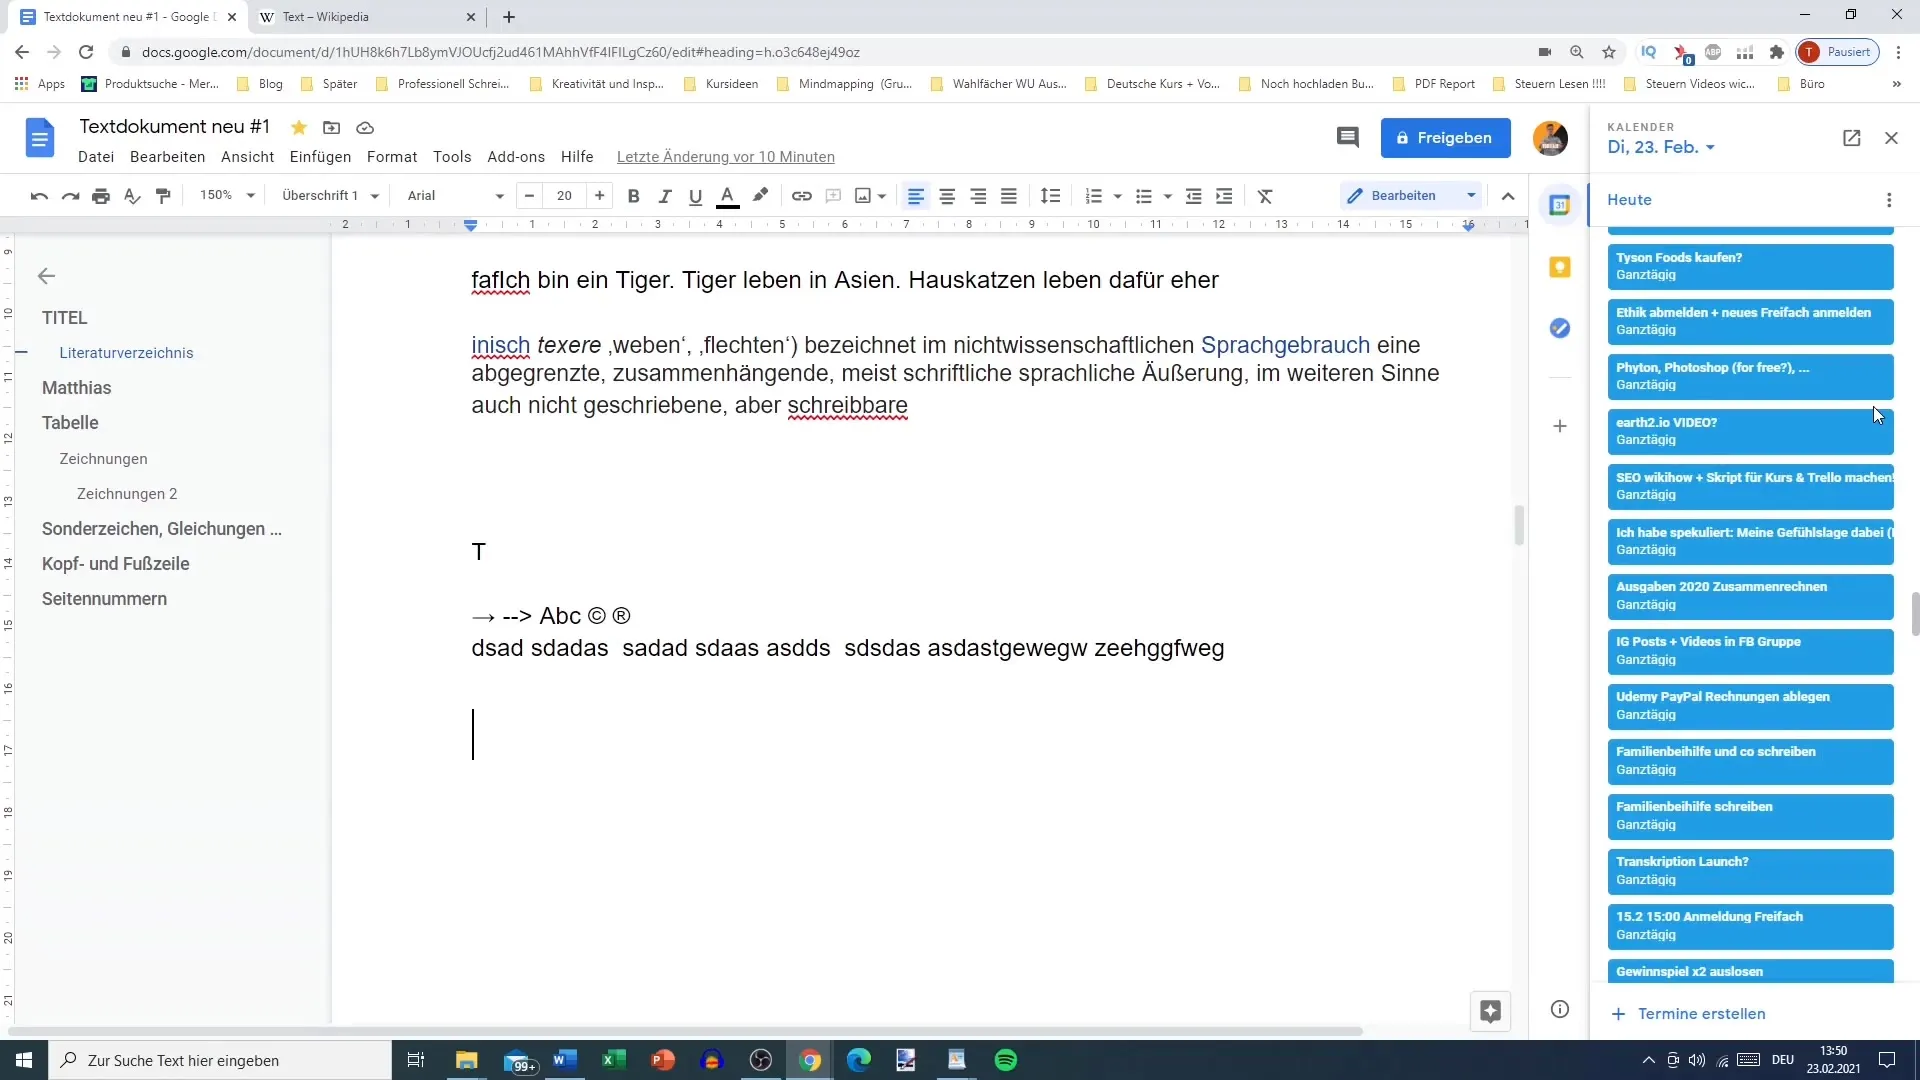1920x1080 pixels.
Task: Activate the paint format roller
Action: point(163,196)
